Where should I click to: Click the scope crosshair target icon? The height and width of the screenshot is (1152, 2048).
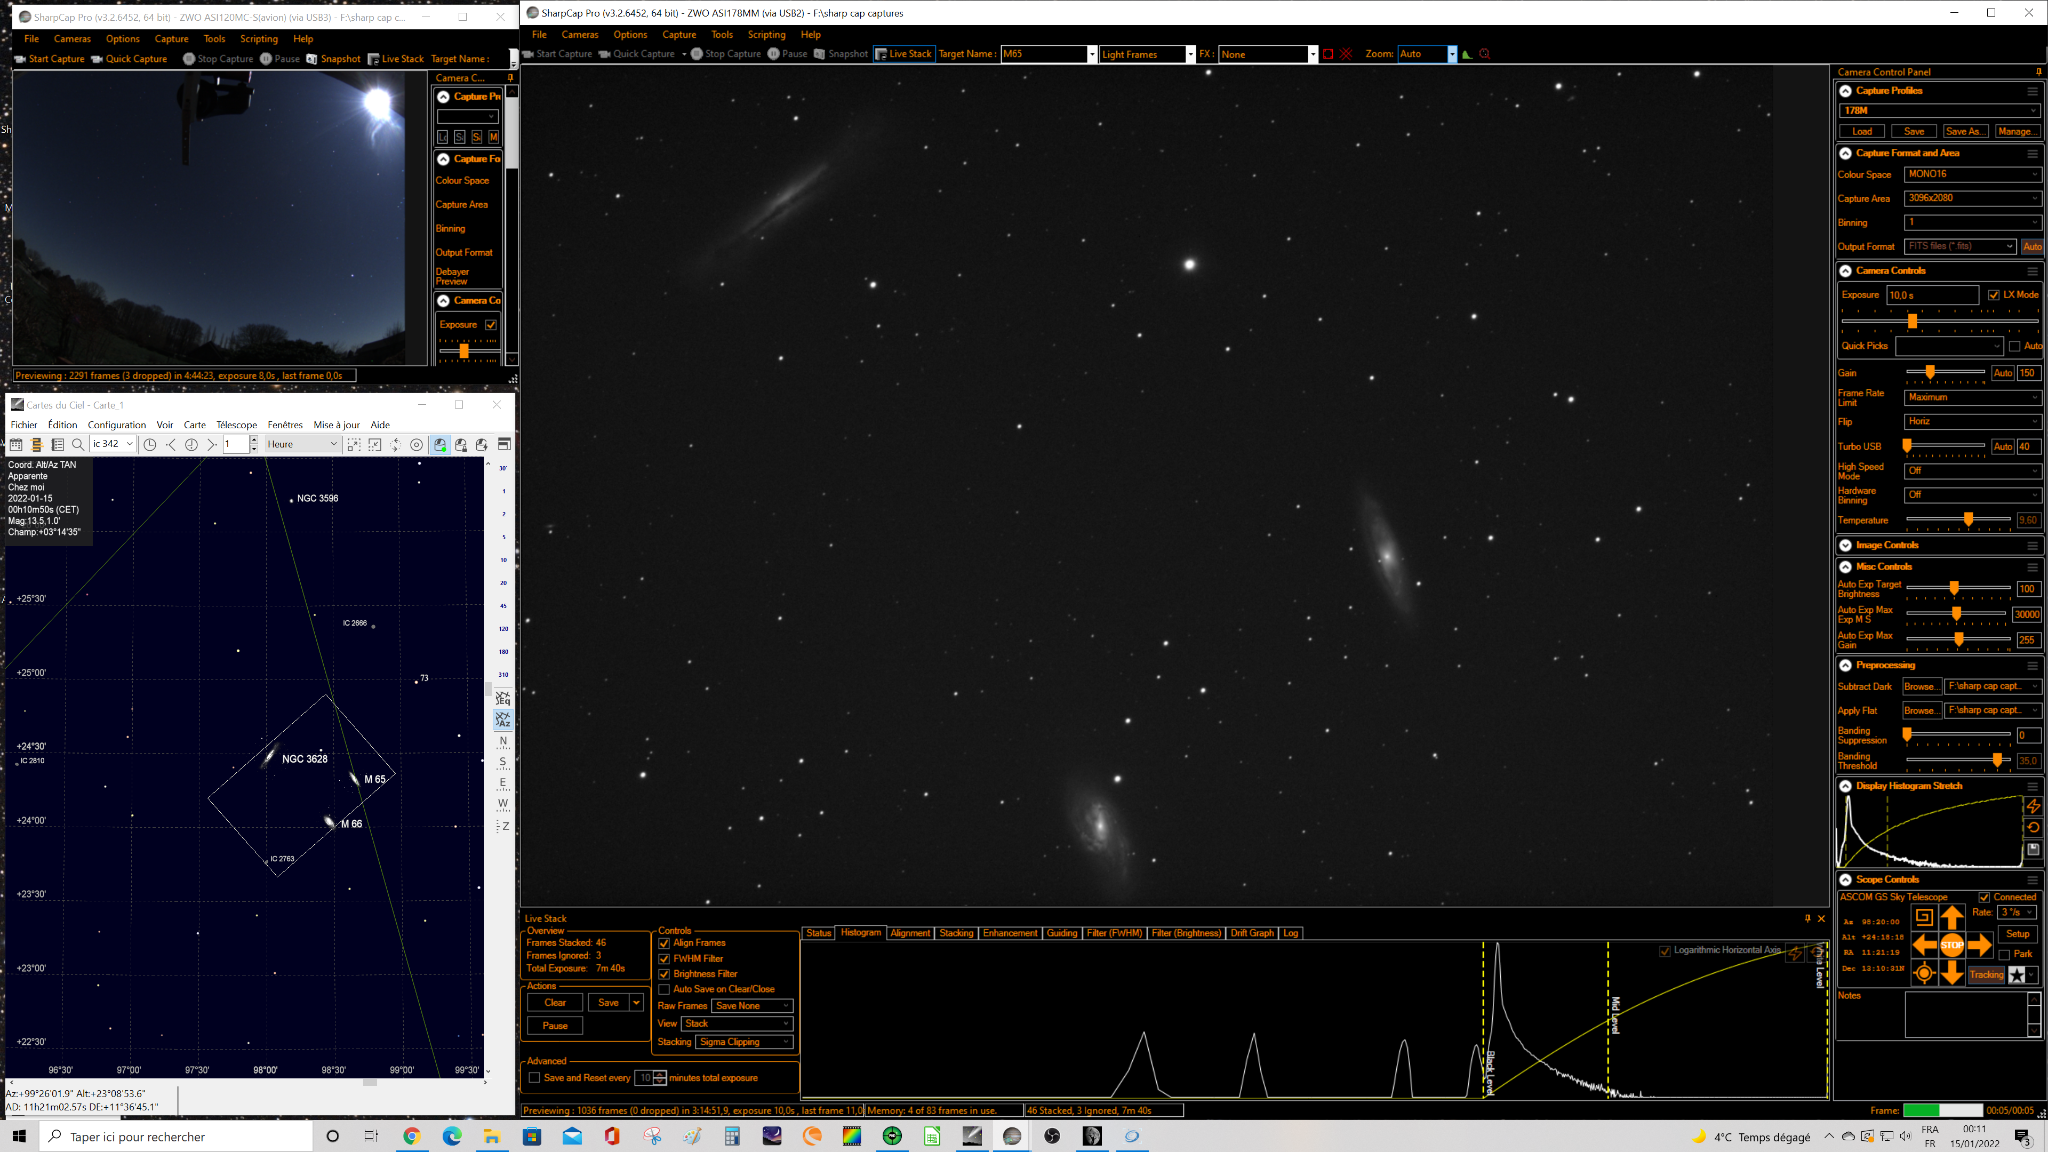click(x=1923, y=973)
